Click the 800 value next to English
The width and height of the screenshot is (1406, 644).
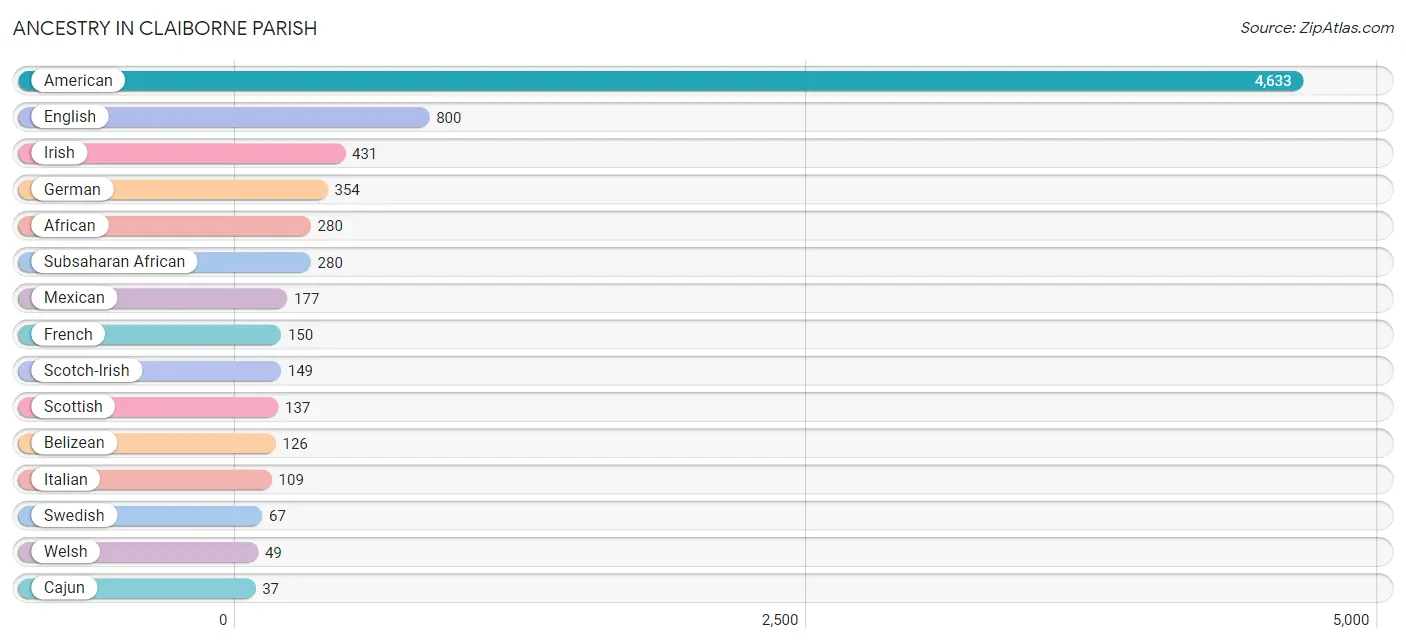click(449, 118)
